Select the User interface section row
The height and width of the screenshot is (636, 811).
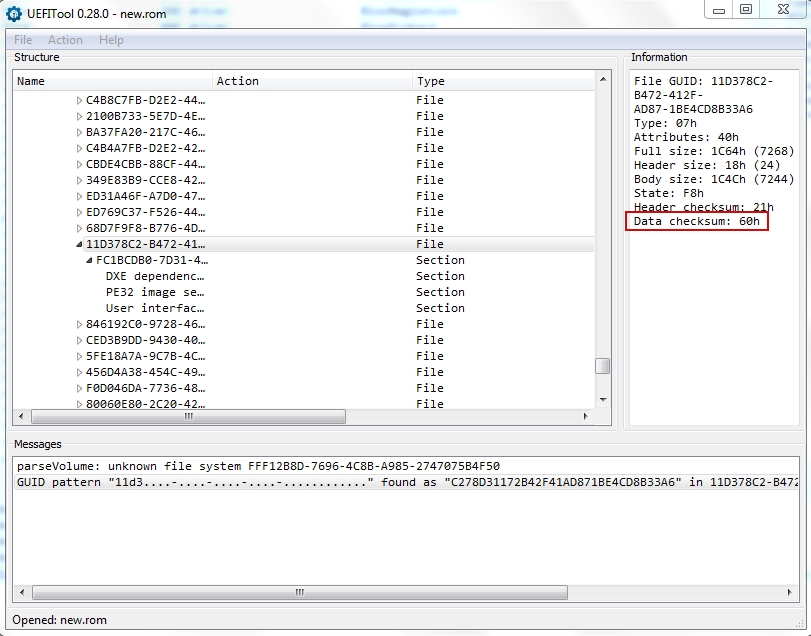(304, 308)
